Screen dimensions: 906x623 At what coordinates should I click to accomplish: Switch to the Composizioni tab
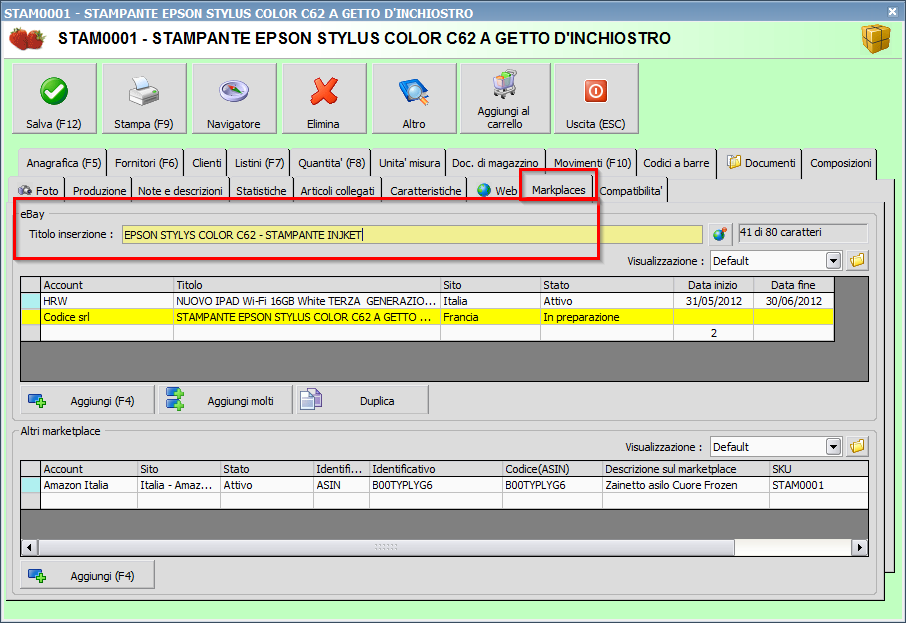click(x=840, y=163)
